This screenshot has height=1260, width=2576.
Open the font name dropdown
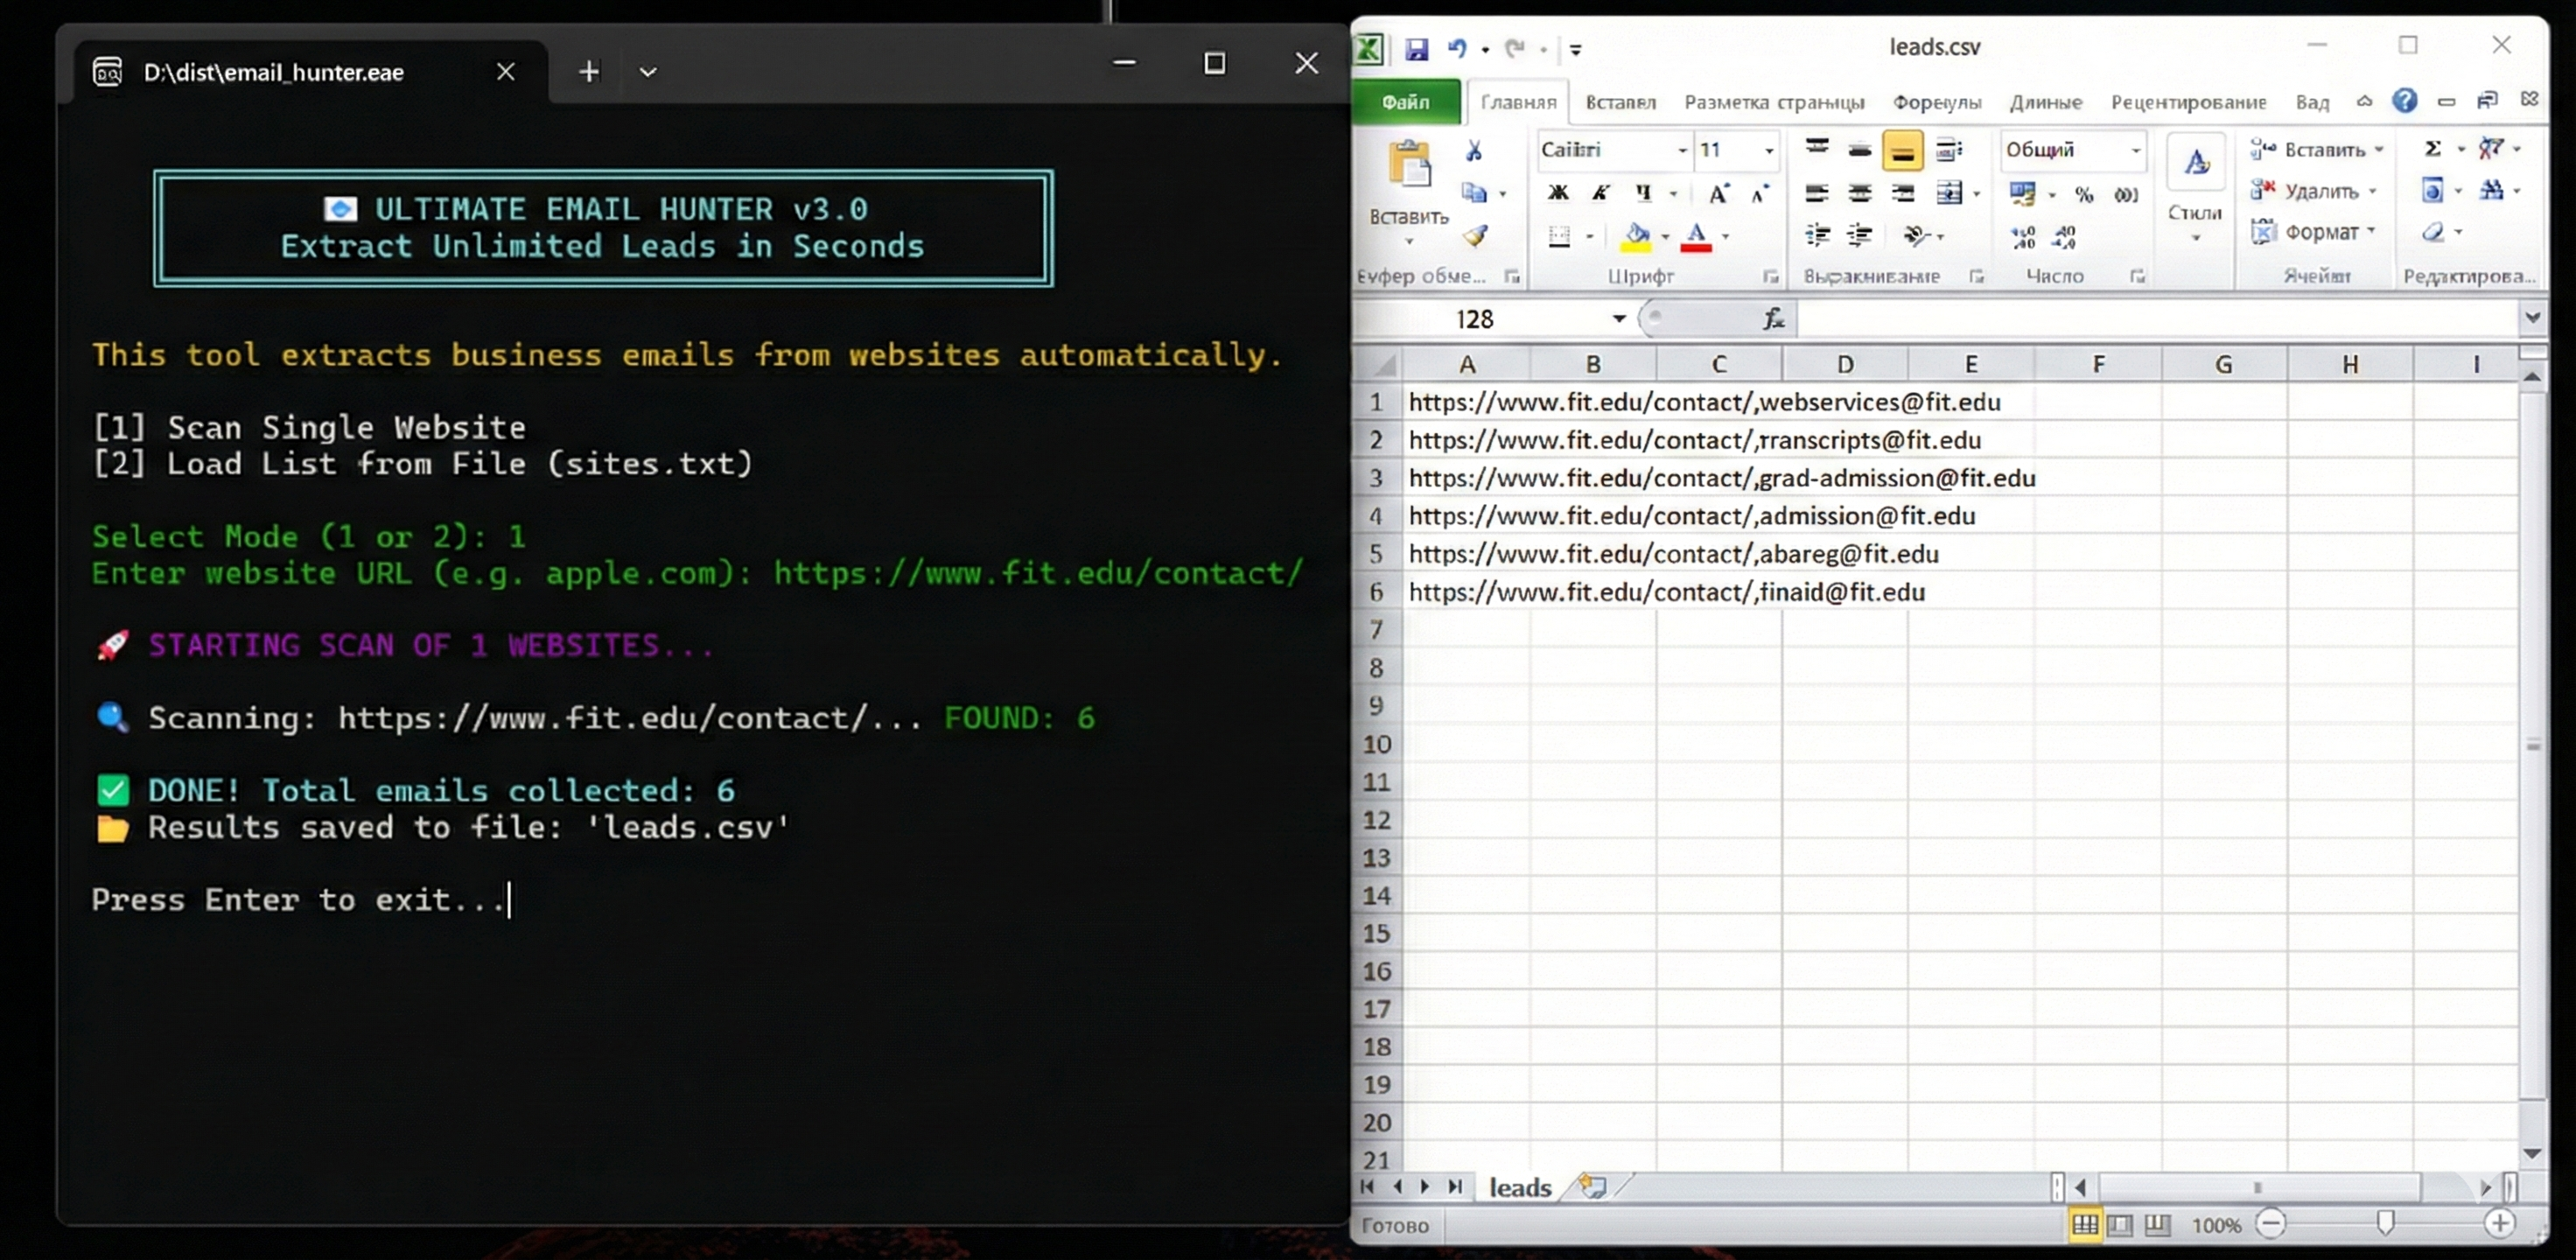click(x=1682, y=150)
